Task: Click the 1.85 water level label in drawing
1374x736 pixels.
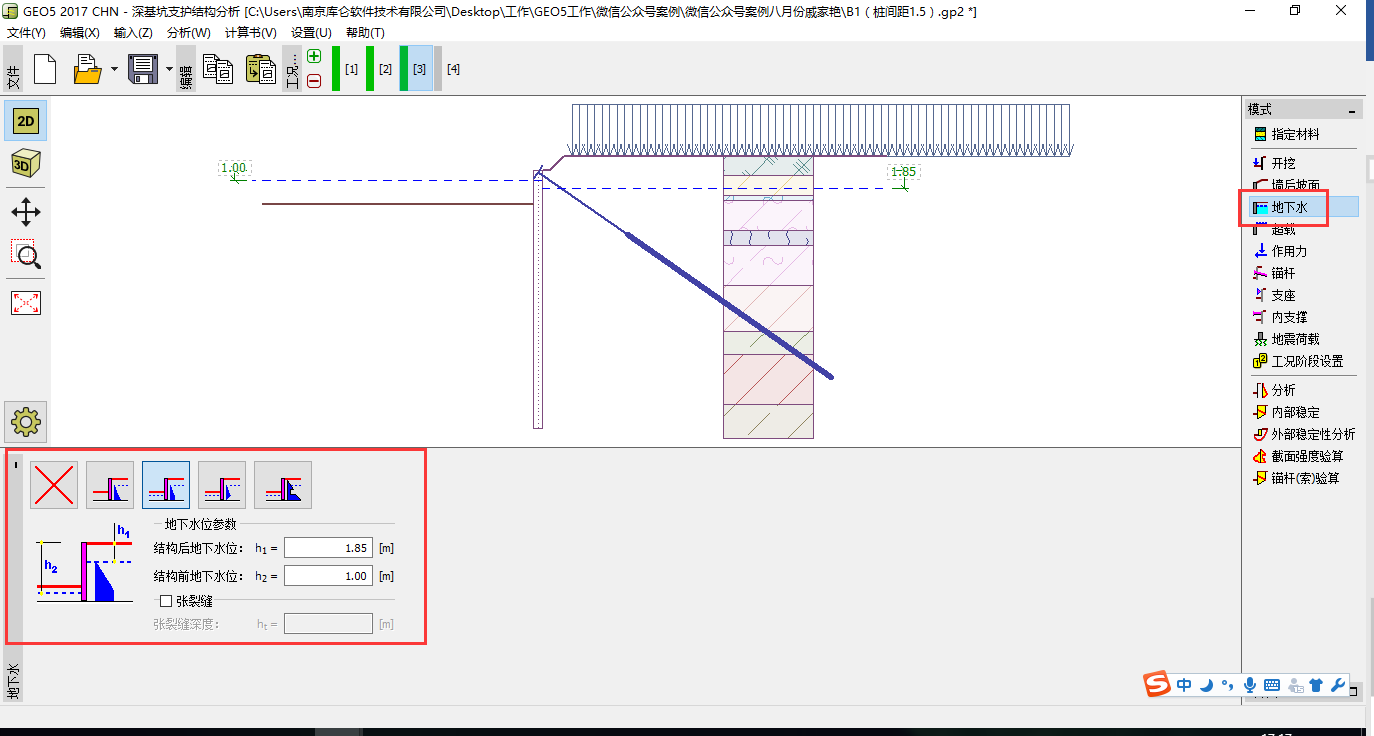Action: coord(903,172)
